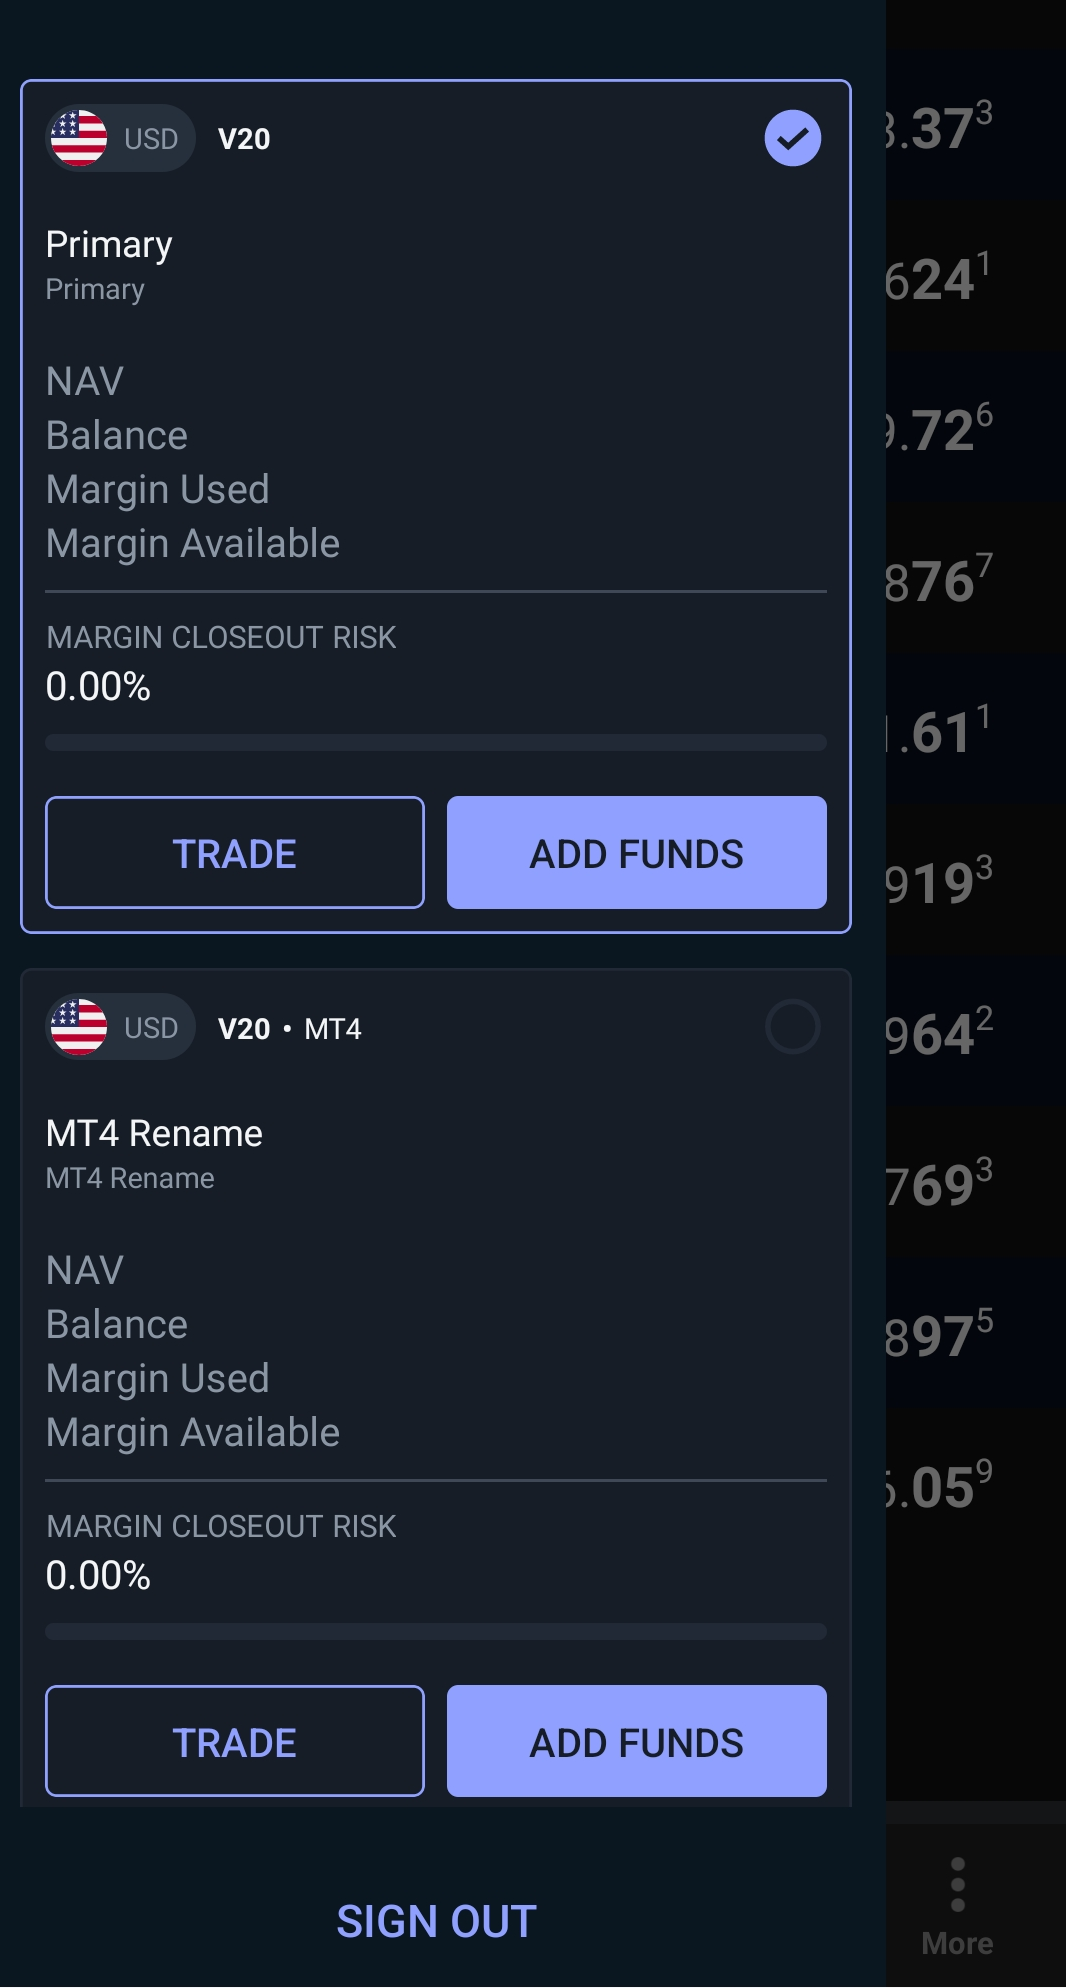Viewport: 1066px width, 1988px height.
Task: Click the MT4 Rename margin closeout risk bar
Action: 436,1631
